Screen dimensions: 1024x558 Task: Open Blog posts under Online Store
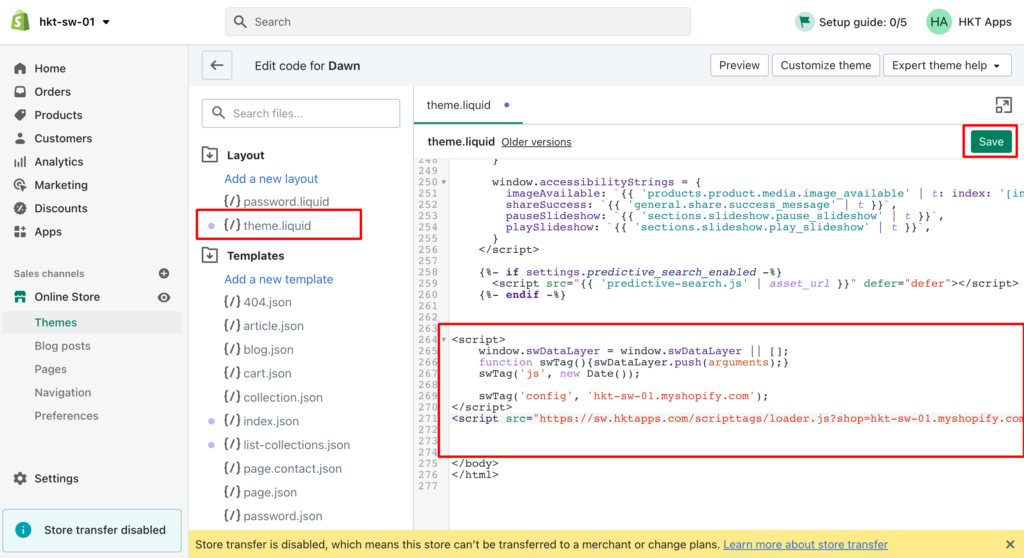click(62, 346)
